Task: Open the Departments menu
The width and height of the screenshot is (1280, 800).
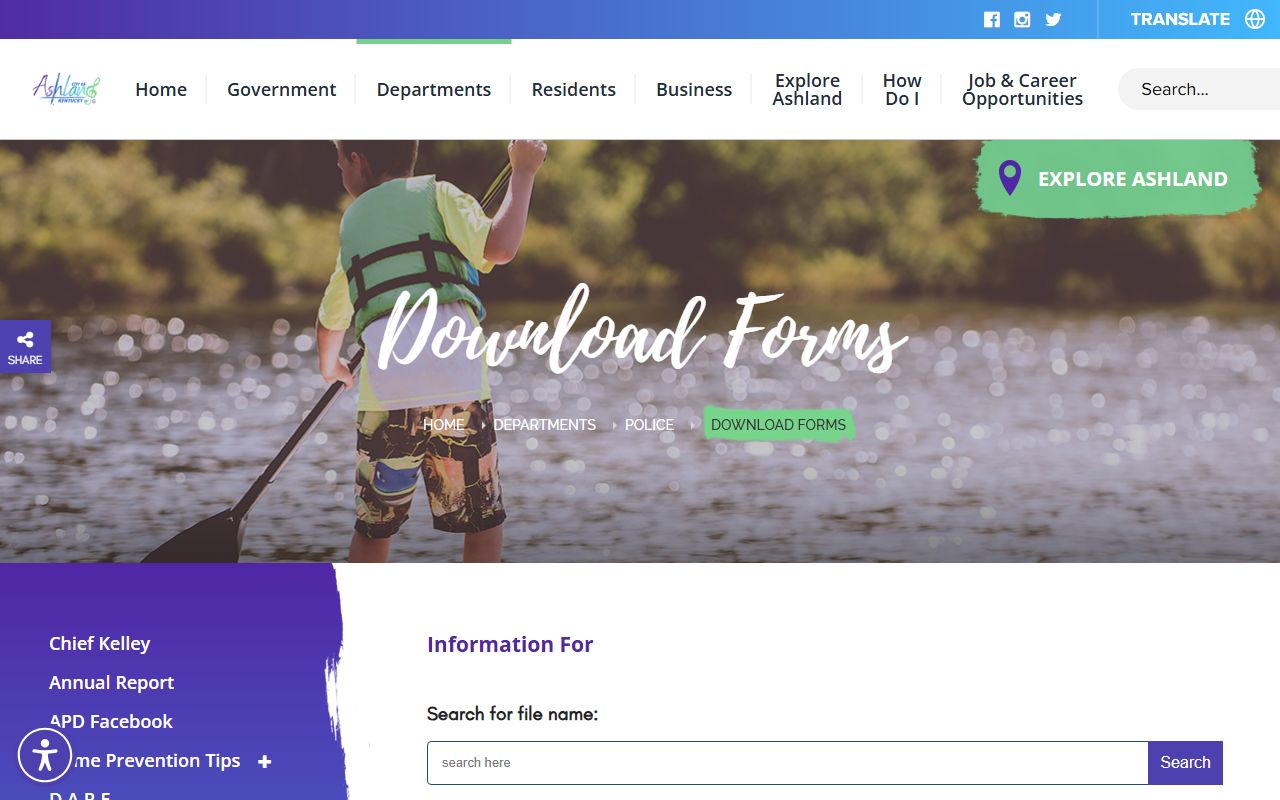Action: pos(434,89)
